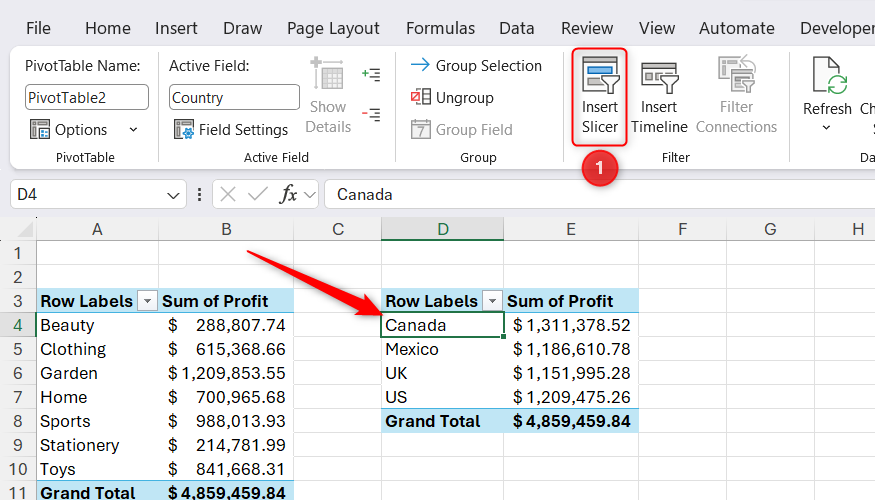Image resolution: width=875 pixels, height=500 pixels.
Task: Click the Group Selection arrow icon
Action: pos(420,65)
